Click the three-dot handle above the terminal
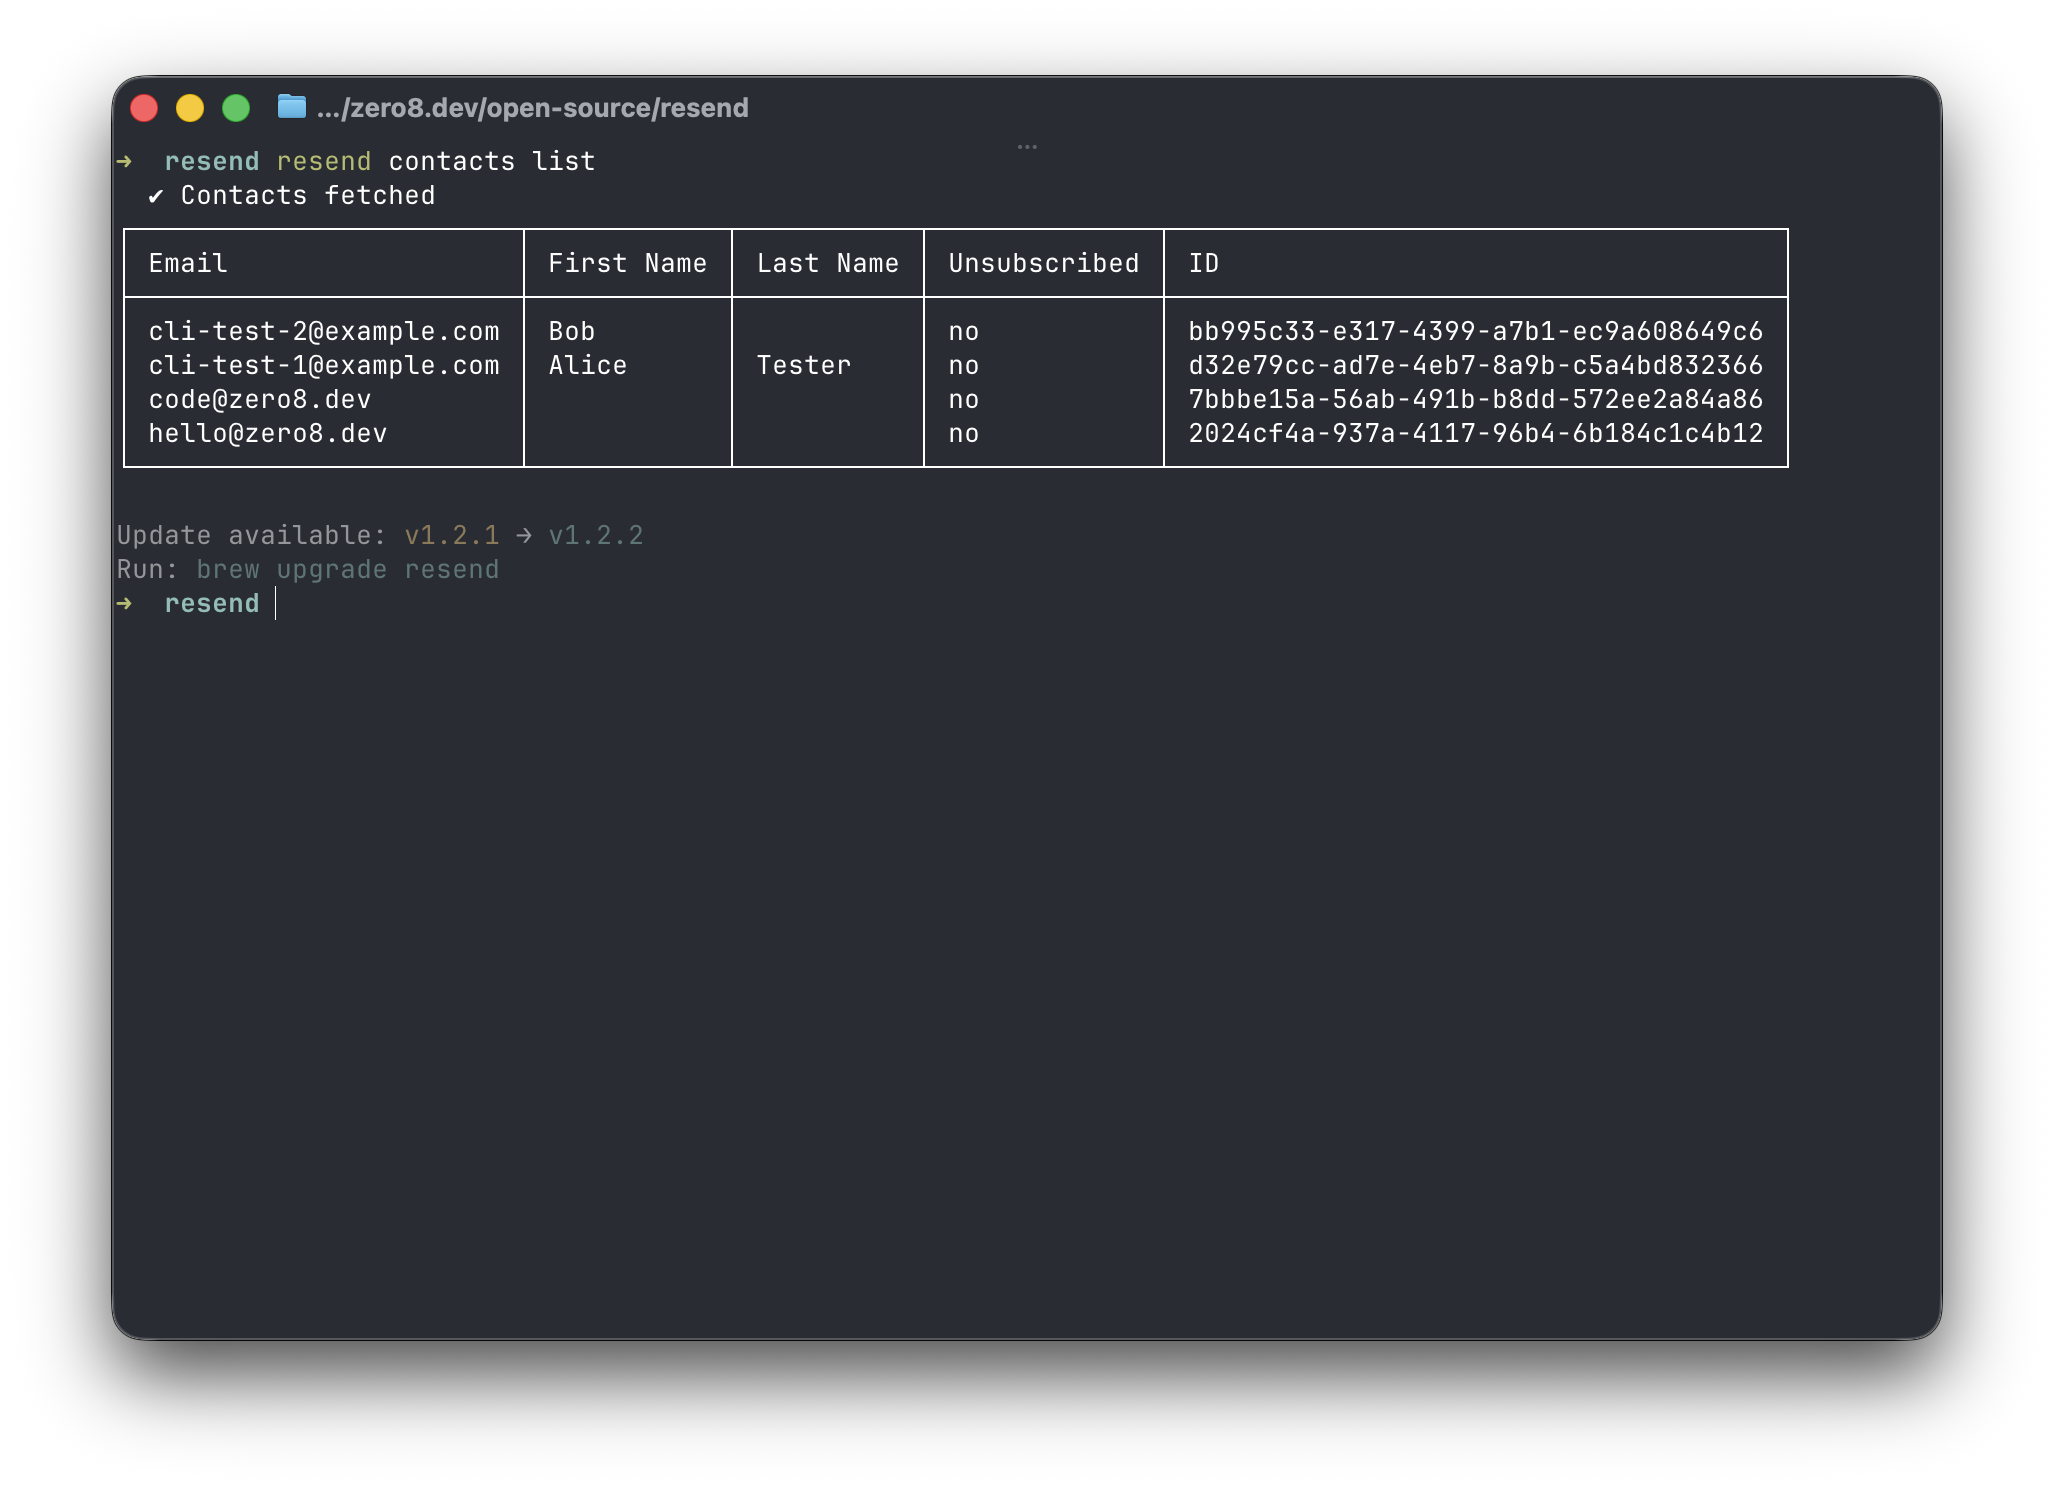This screenshot has height=1488, width=2054. click(1027, 147)
